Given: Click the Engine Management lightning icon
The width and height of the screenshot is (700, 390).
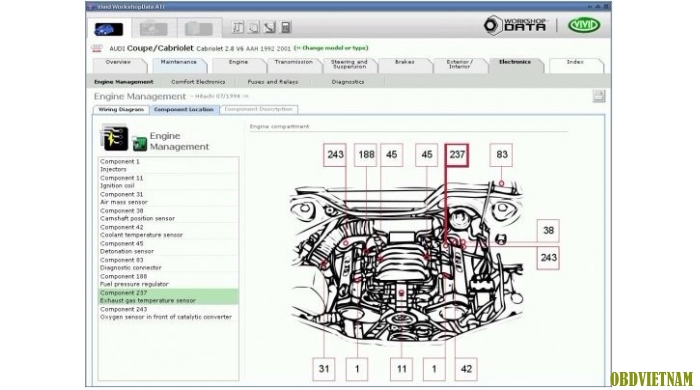Looking at the screenshot, I should [114, 138].
